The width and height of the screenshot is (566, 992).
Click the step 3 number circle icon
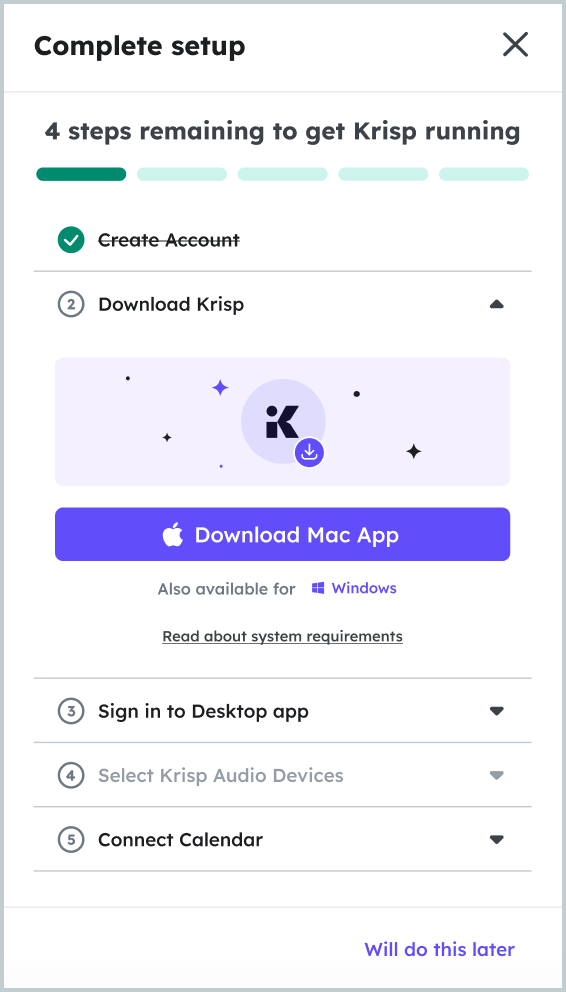(x=71, y=711)
